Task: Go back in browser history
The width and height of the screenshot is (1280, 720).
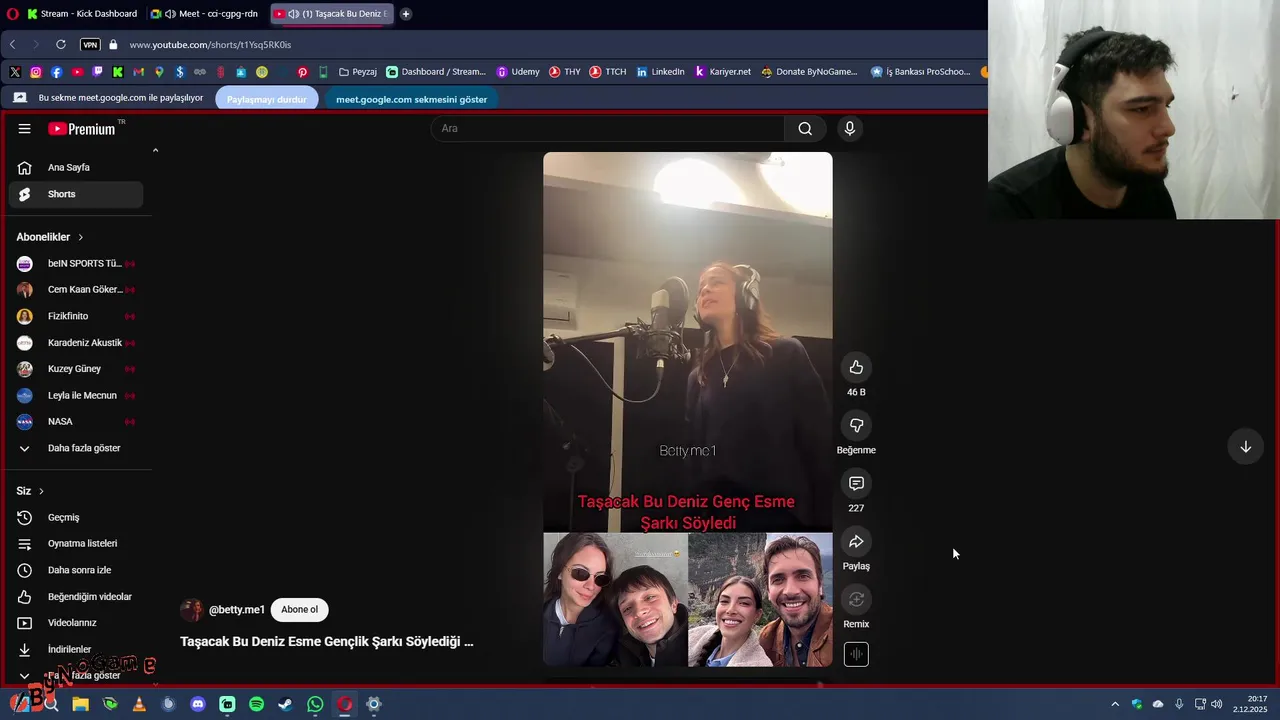Action: click(x=12, y=44)
